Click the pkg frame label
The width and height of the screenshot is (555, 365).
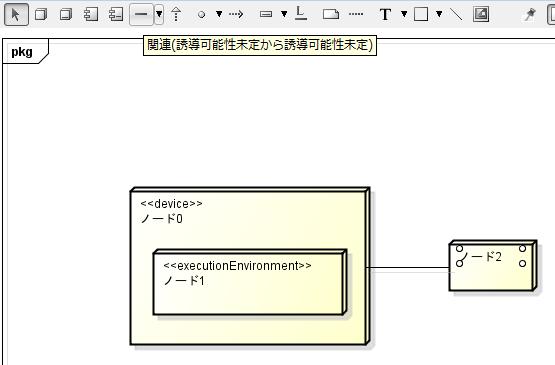[22, 52]
